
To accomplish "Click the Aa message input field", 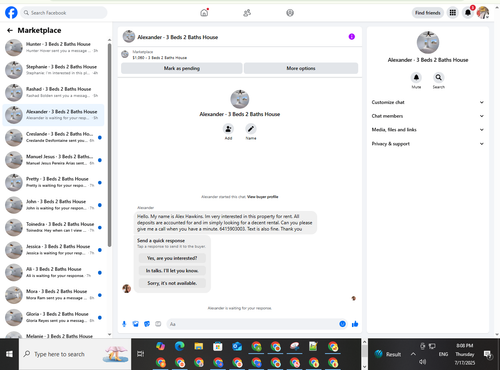I will coord(257,324).
